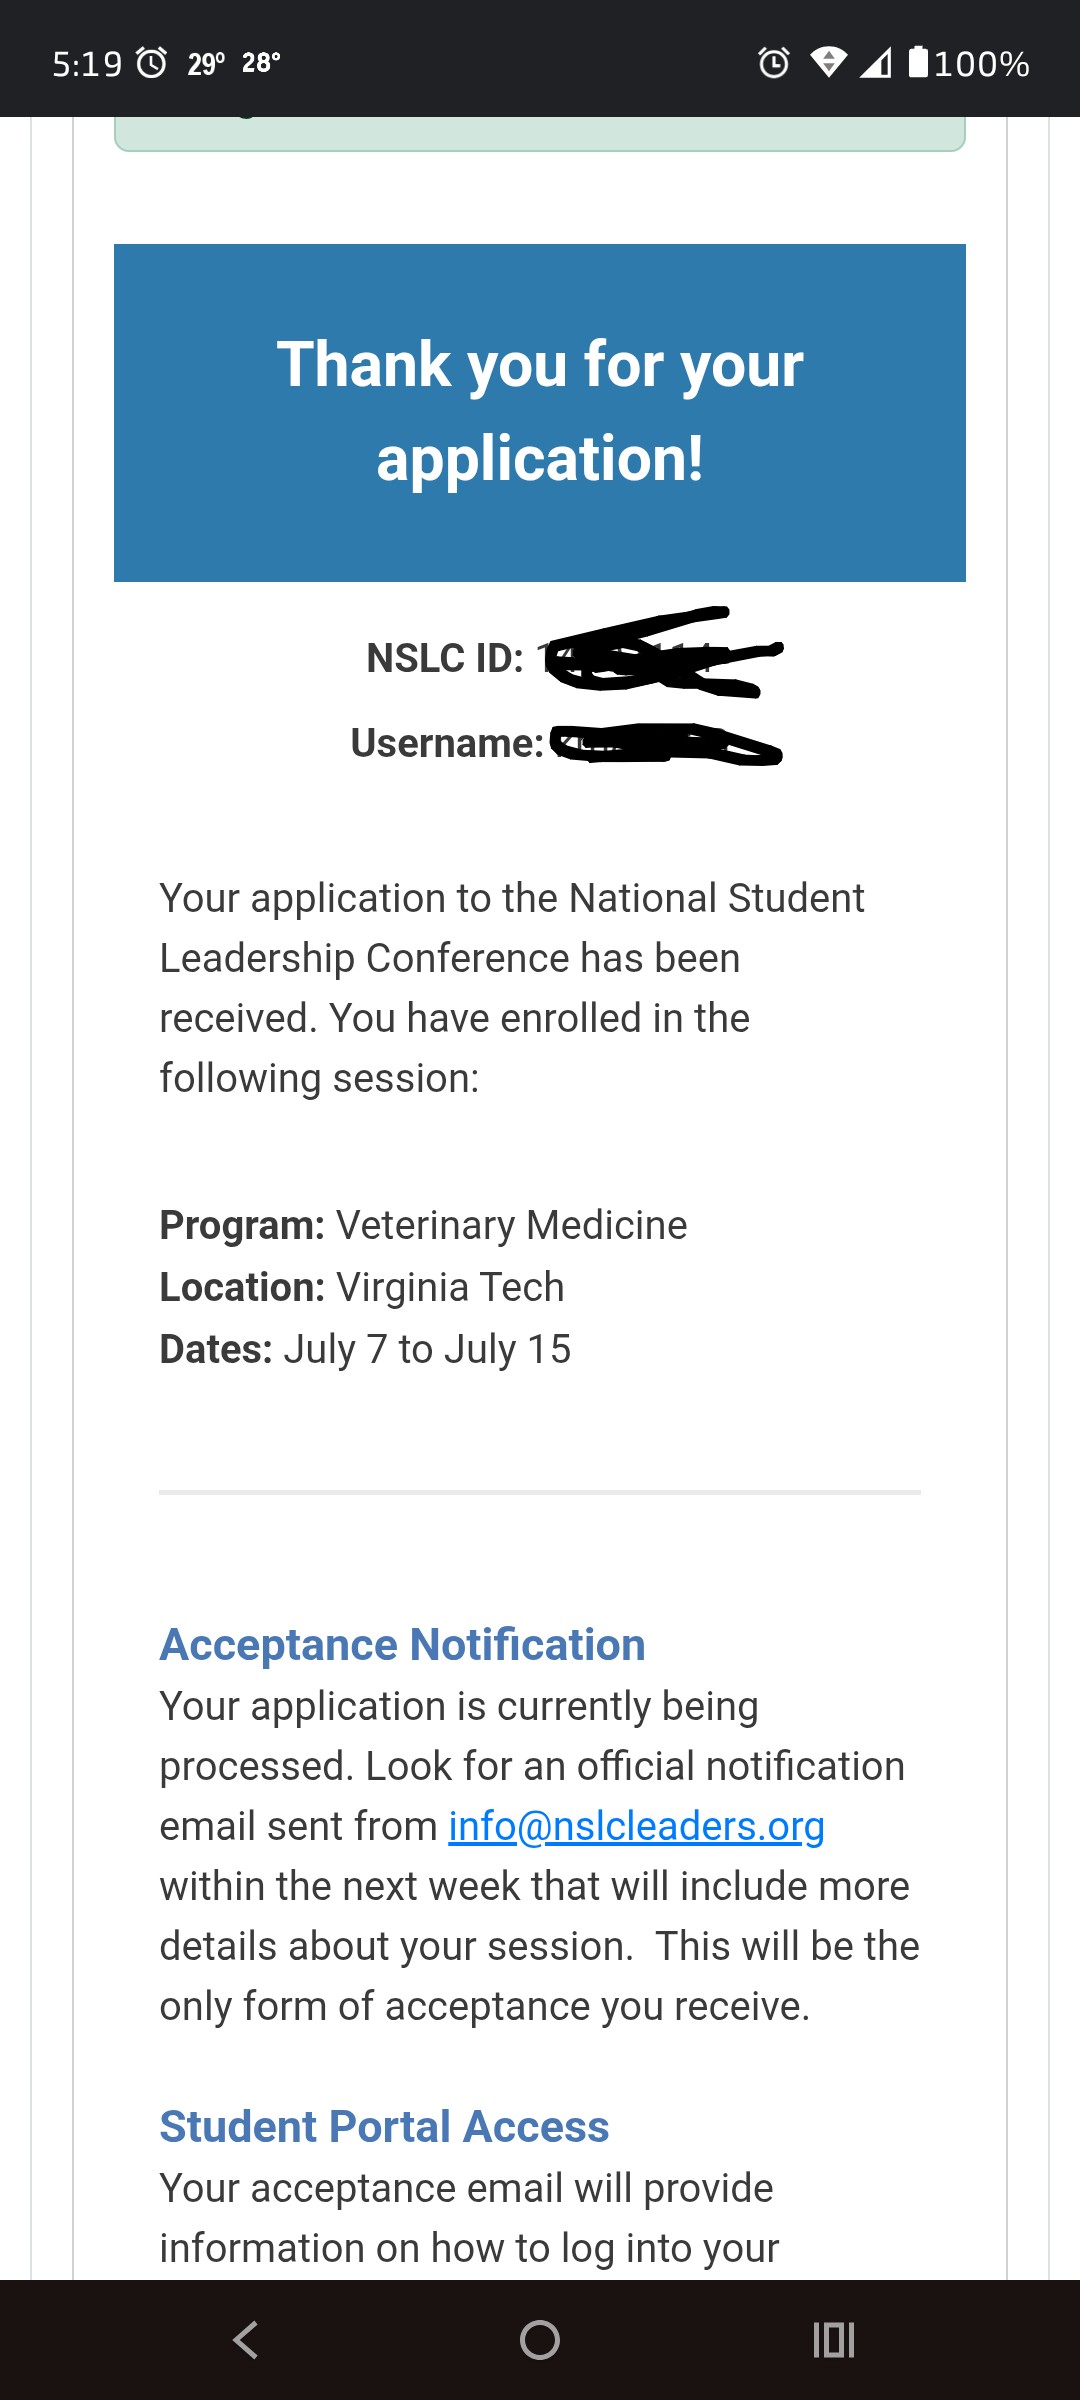This screenshot has width=1080, height=2400.
Task: Tap the battery icon showing 100%
Action: (918, 62)
